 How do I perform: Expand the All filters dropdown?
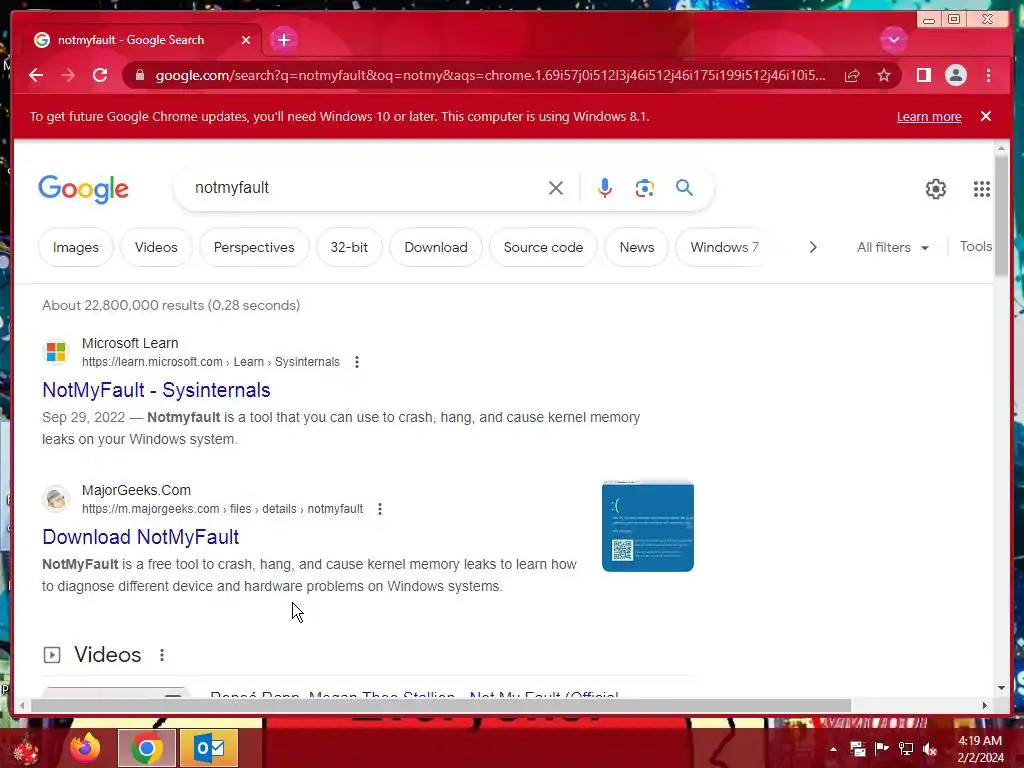pos(893,248)
